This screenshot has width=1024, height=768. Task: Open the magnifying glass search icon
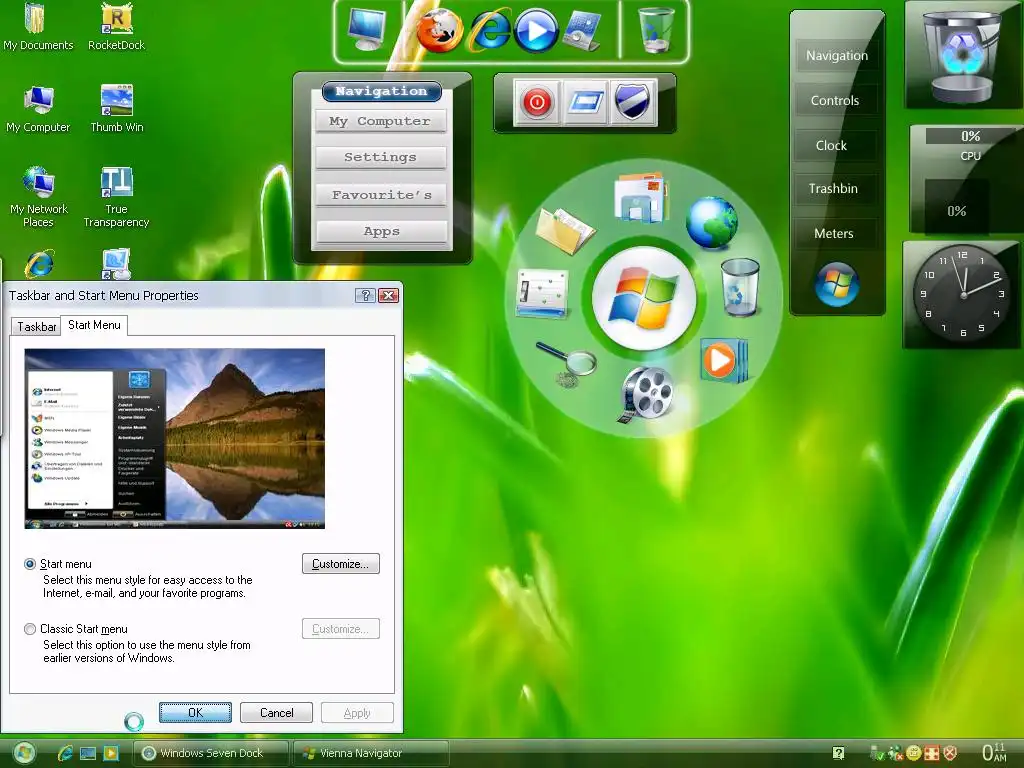click(x=566, y=363)
